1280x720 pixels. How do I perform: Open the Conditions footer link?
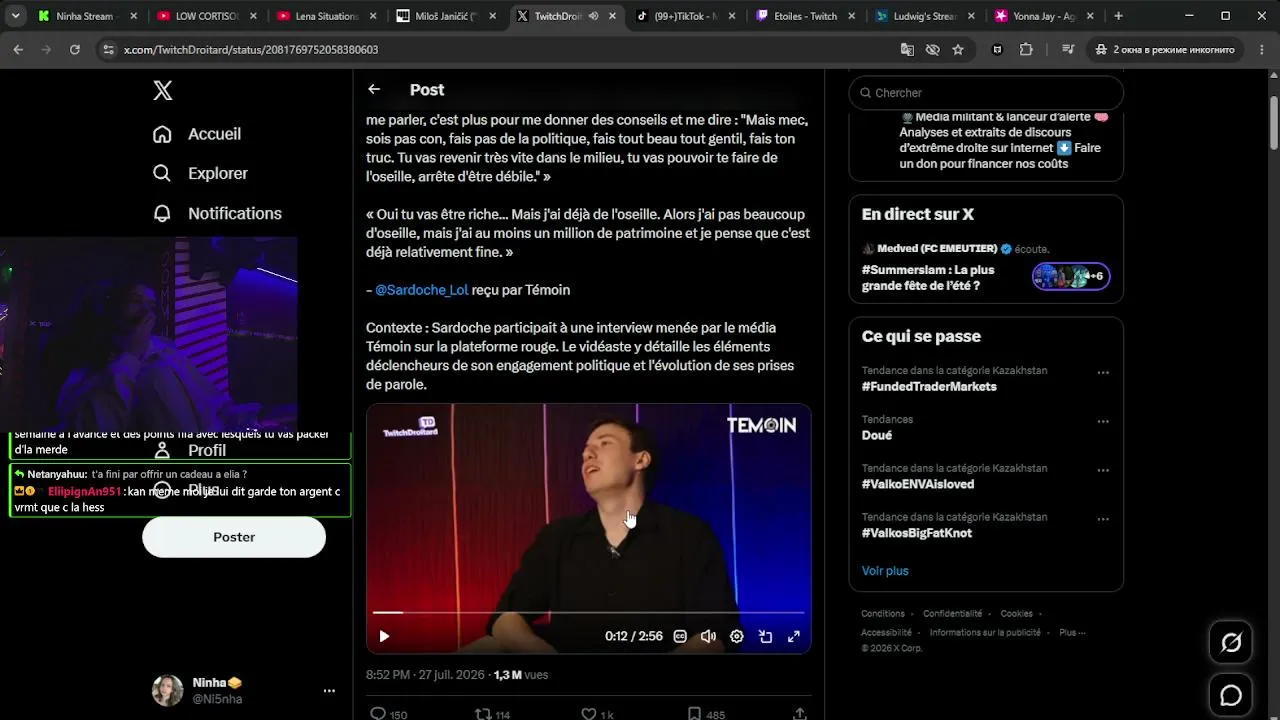click(883, 614)
